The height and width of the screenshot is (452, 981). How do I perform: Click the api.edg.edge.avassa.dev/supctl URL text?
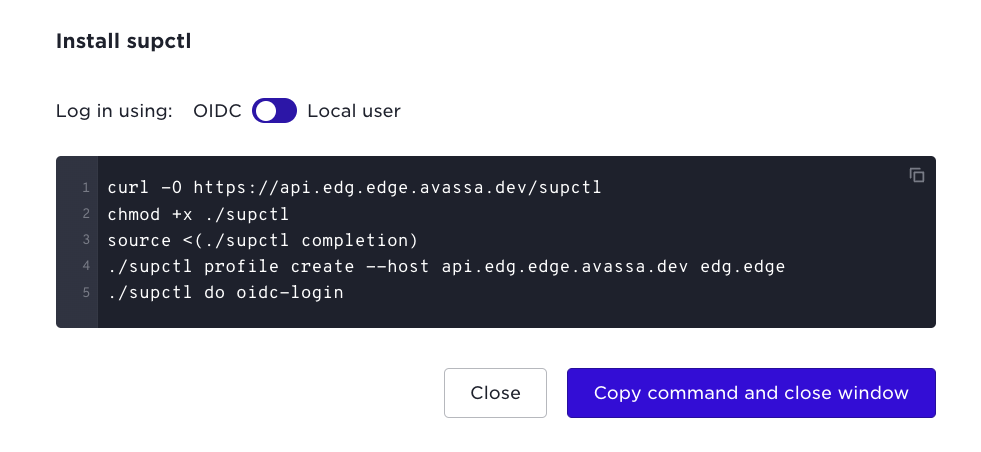point(397,187)
